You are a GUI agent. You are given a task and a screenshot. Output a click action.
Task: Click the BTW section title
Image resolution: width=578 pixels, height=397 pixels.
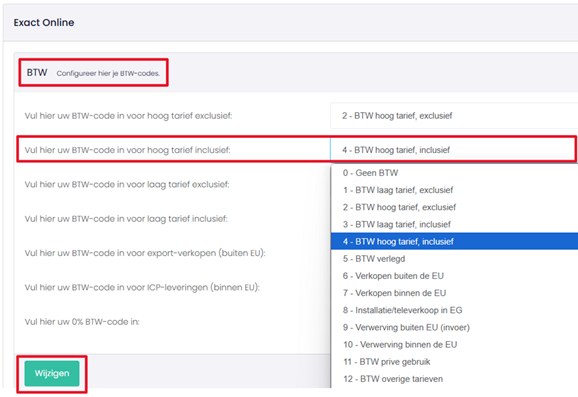37,73
